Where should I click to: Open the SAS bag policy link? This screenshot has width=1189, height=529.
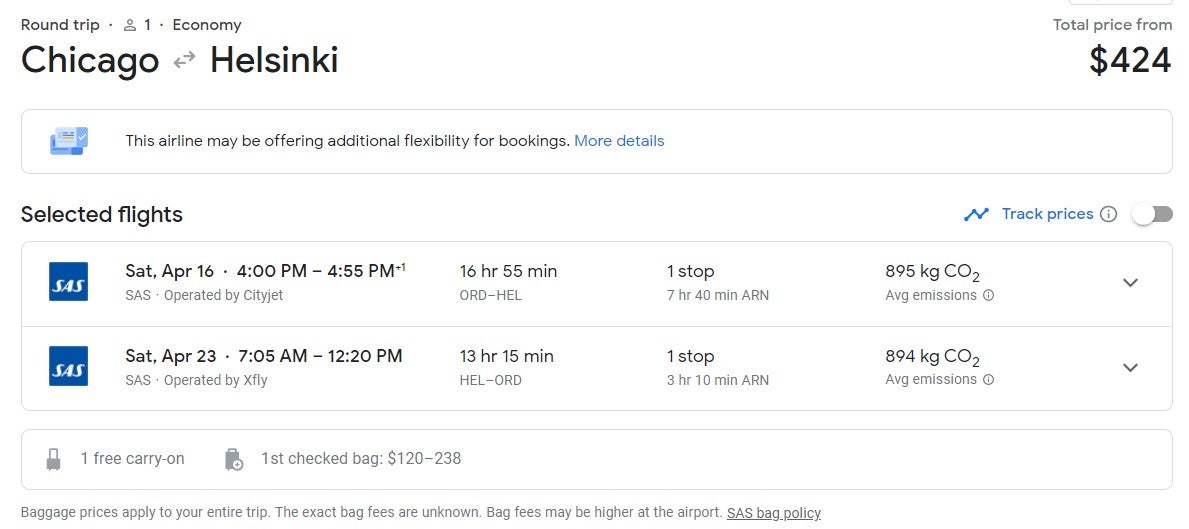click(x=773, y=513)
